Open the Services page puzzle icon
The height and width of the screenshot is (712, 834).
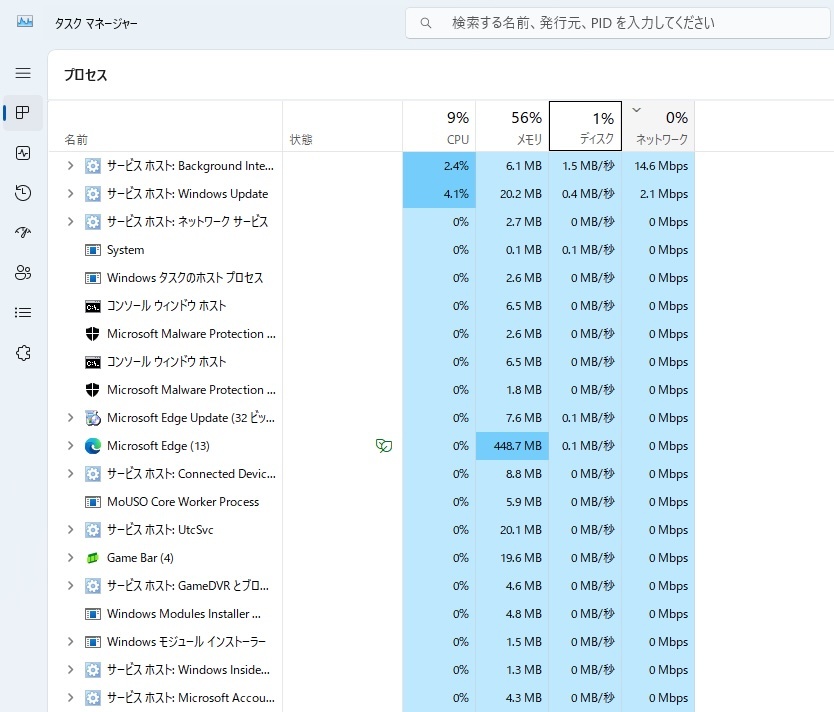[x=23, y=353]
